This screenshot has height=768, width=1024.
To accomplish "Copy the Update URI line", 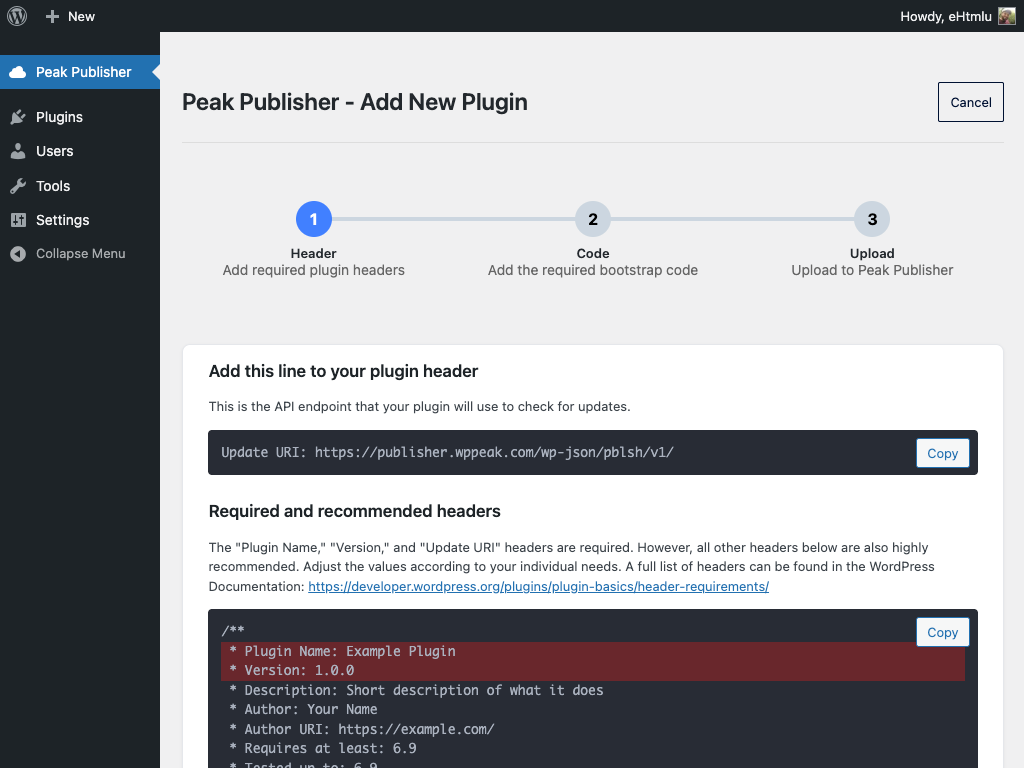I will [942, 453].
